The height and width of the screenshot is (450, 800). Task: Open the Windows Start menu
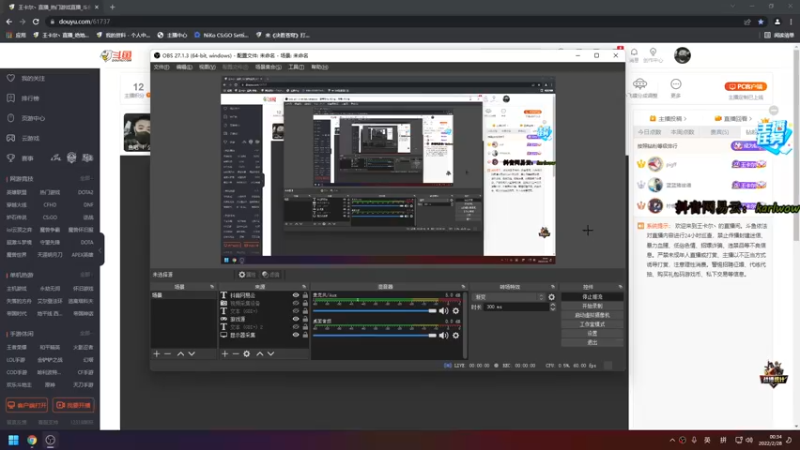13,440
